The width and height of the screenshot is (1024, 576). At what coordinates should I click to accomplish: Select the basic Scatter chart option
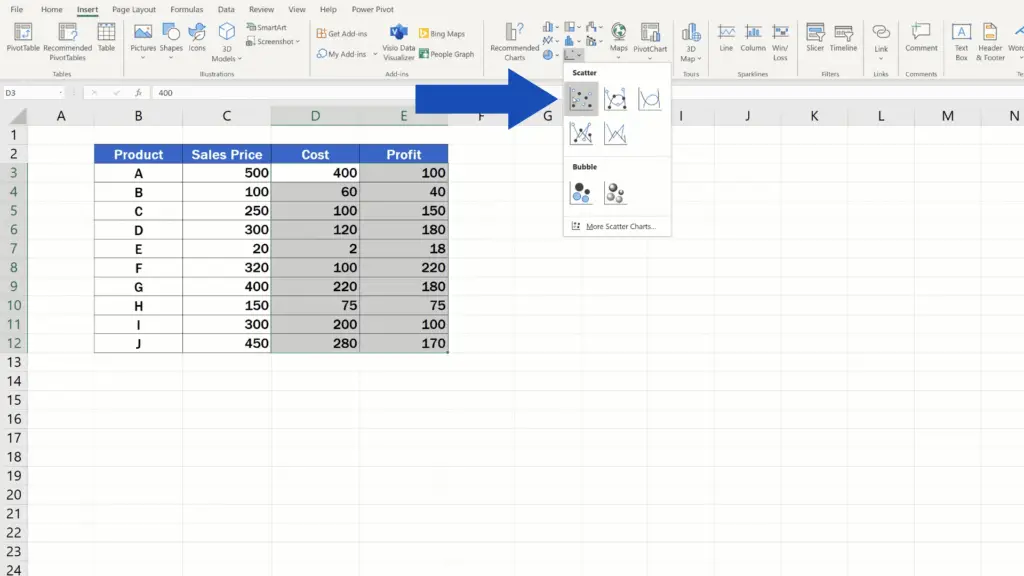[582, 98]
